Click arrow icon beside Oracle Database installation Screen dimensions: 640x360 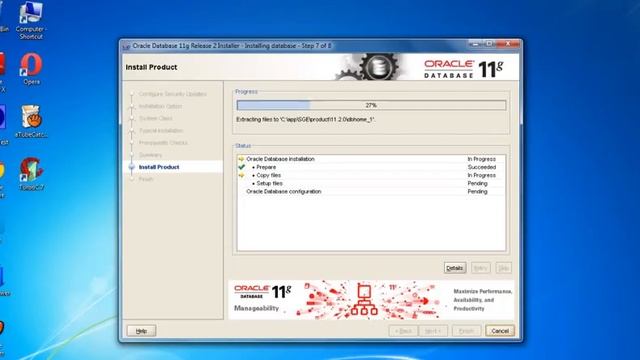[x=241, y=159]
